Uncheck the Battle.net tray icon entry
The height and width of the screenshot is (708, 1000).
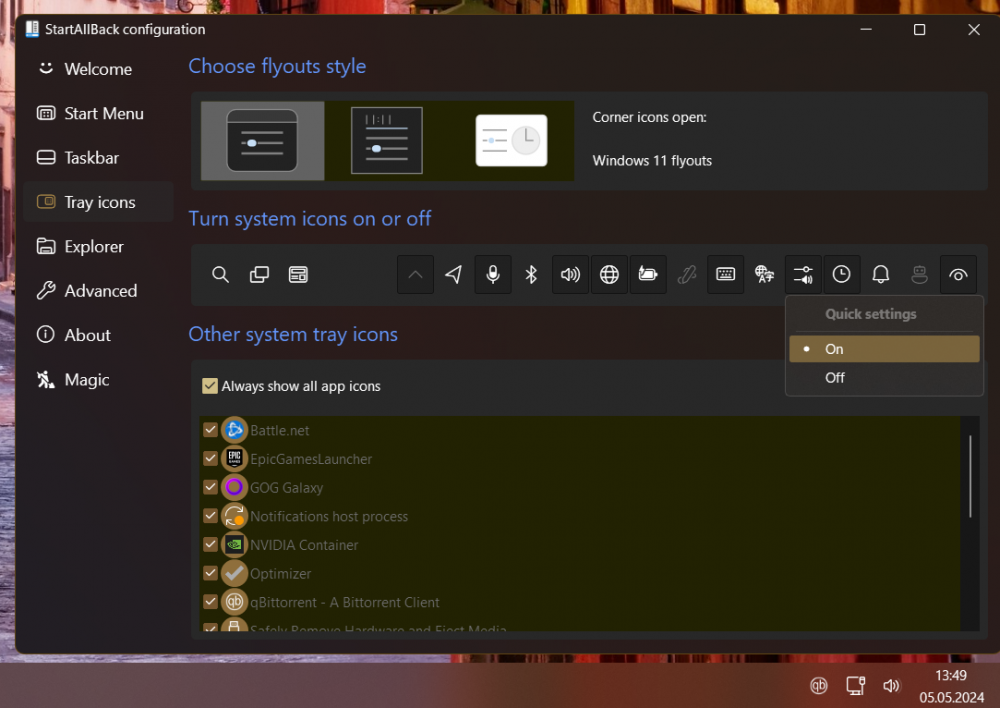point(210,430)
